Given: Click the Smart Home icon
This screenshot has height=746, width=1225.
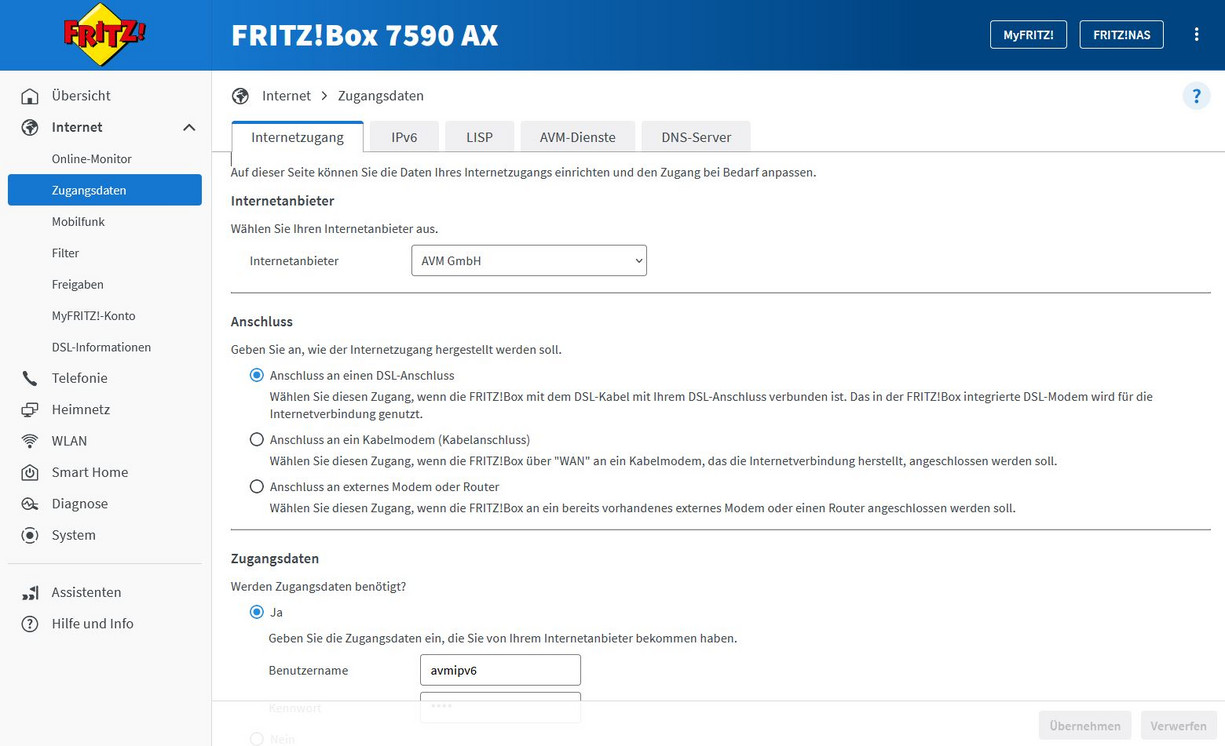Looking at the screenshot, I should click(30, 472).
